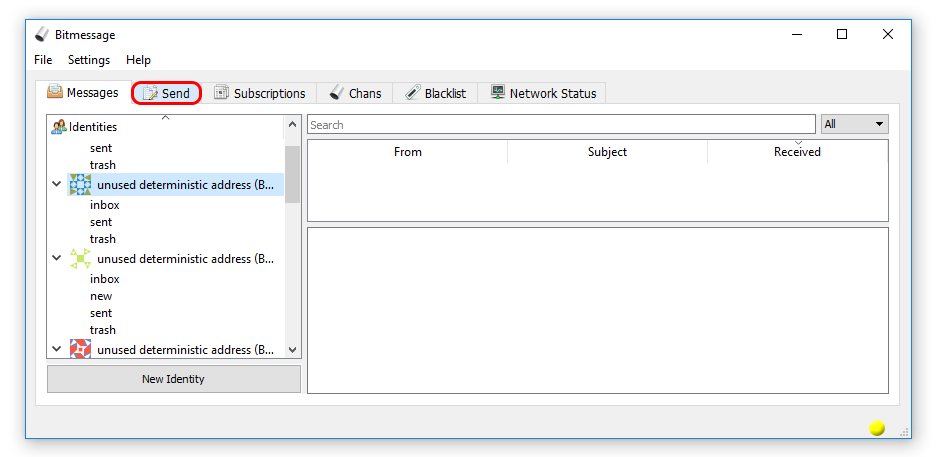Open the File menu
940x457 pixels.
pyautogui.click(x=43, y=60)
